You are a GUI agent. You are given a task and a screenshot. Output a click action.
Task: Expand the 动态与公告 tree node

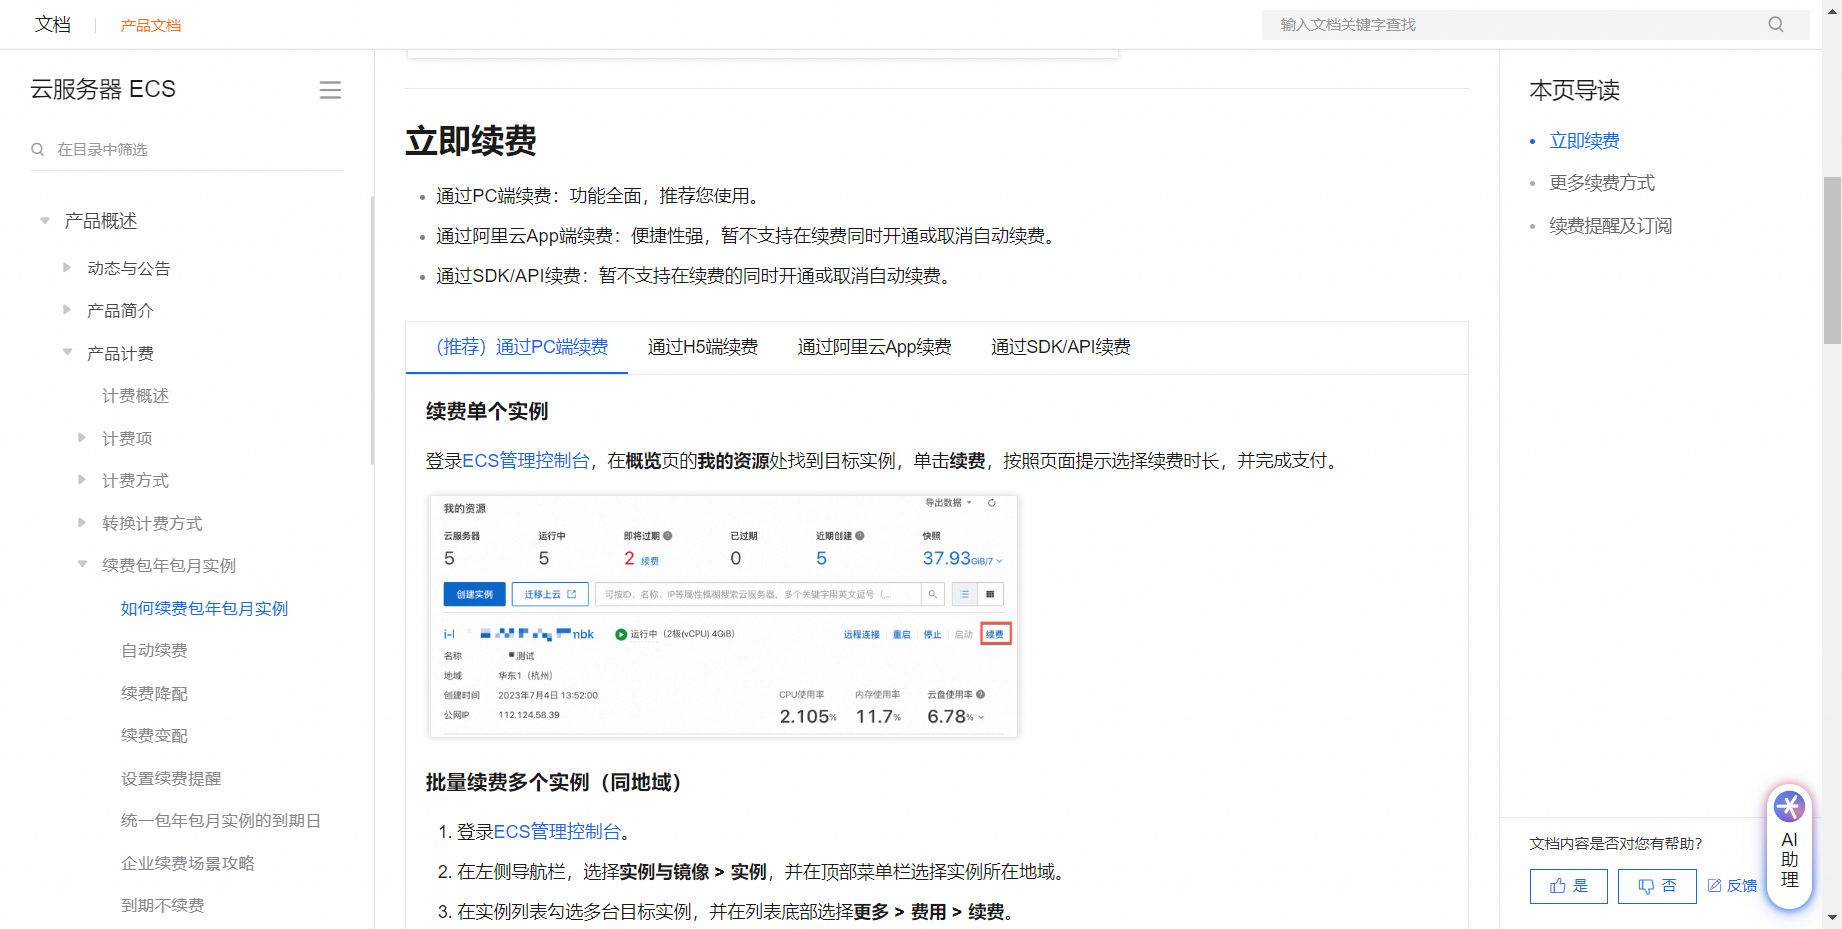point(67,268)
